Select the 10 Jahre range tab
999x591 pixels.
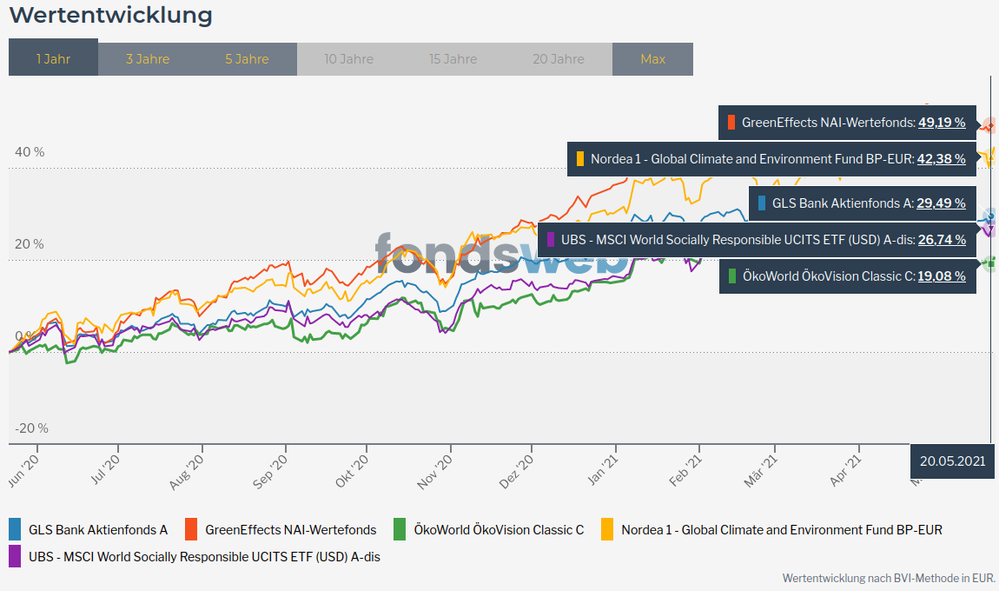pos(348,59)
